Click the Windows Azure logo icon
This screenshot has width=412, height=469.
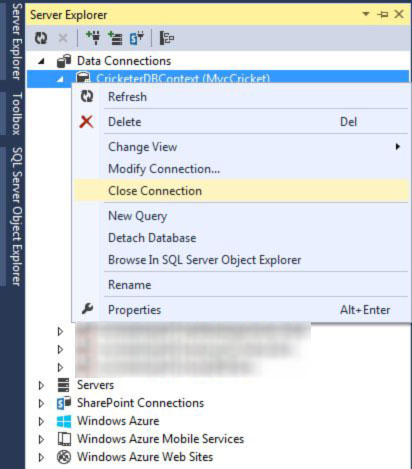[64, 421]
